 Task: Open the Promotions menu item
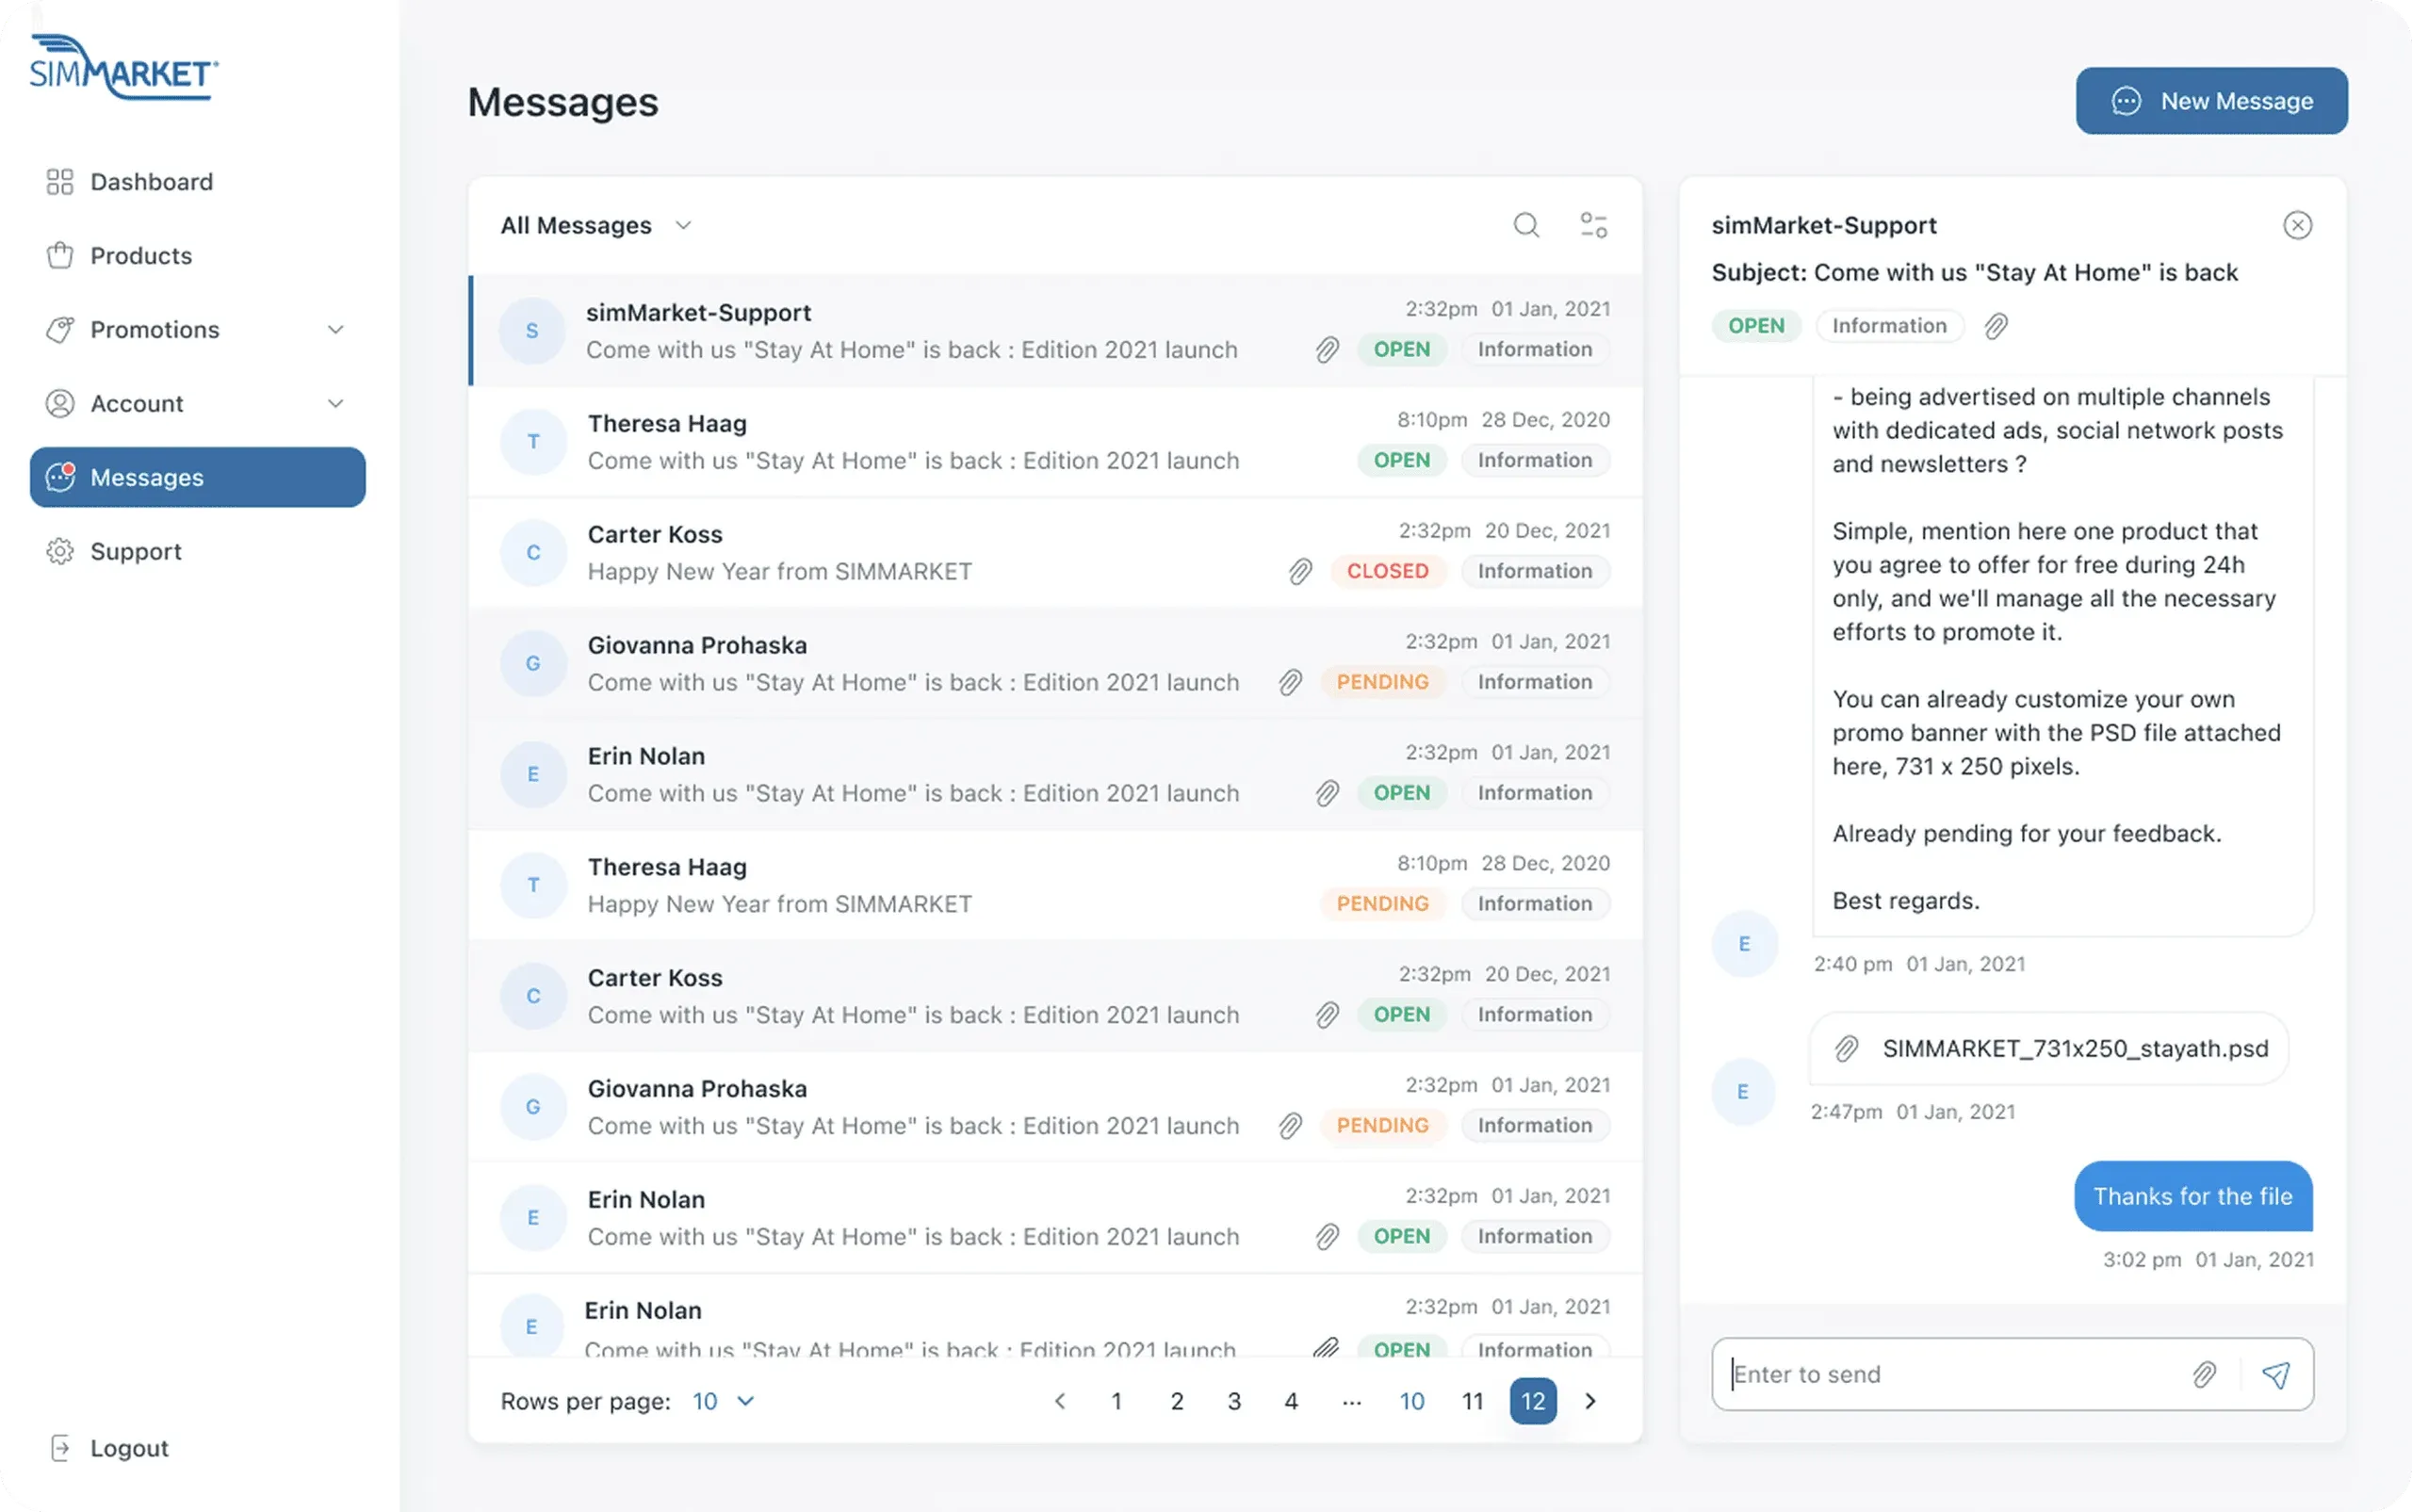pyautogui.click(x=198, y=329)
